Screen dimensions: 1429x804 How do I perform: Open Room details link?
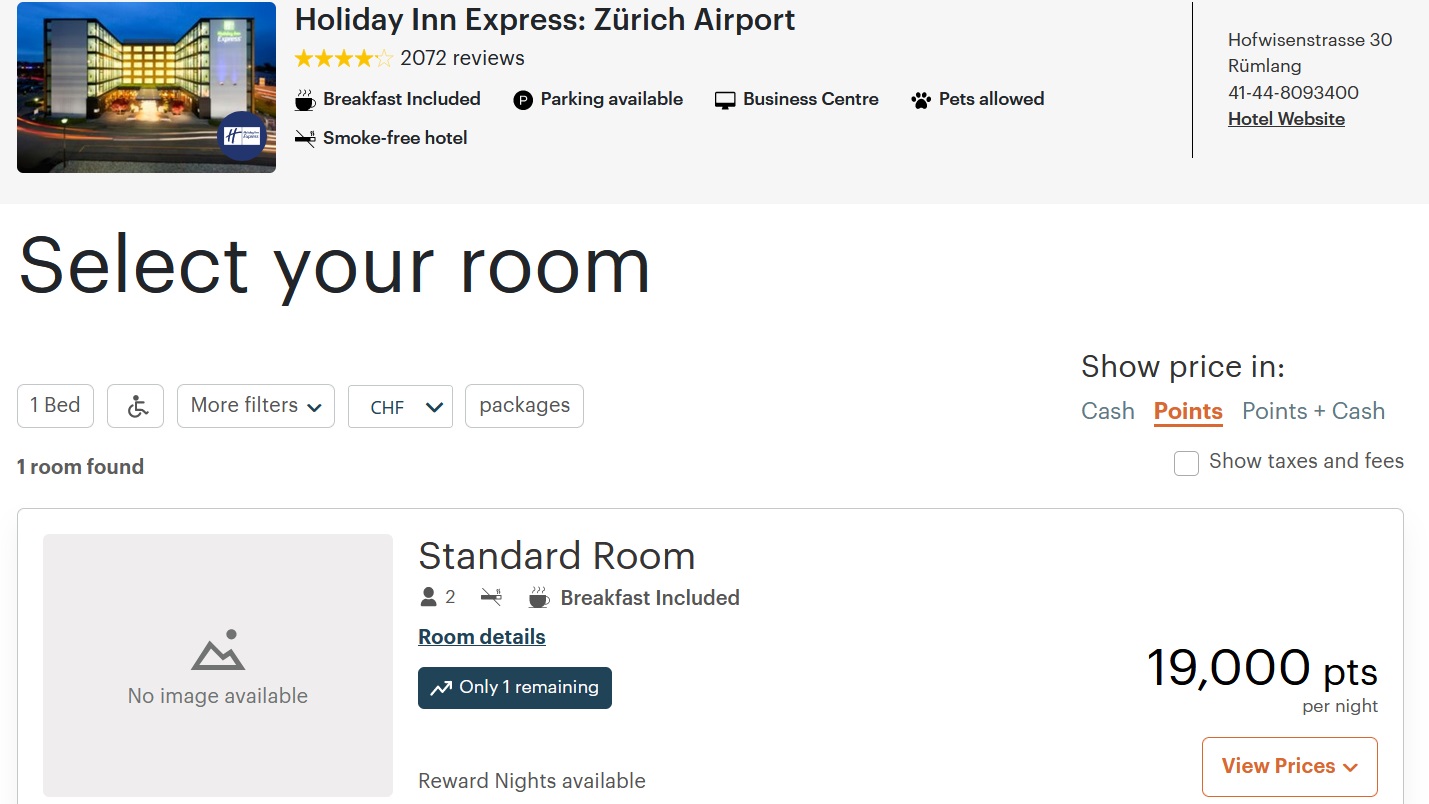coord(482,637)
